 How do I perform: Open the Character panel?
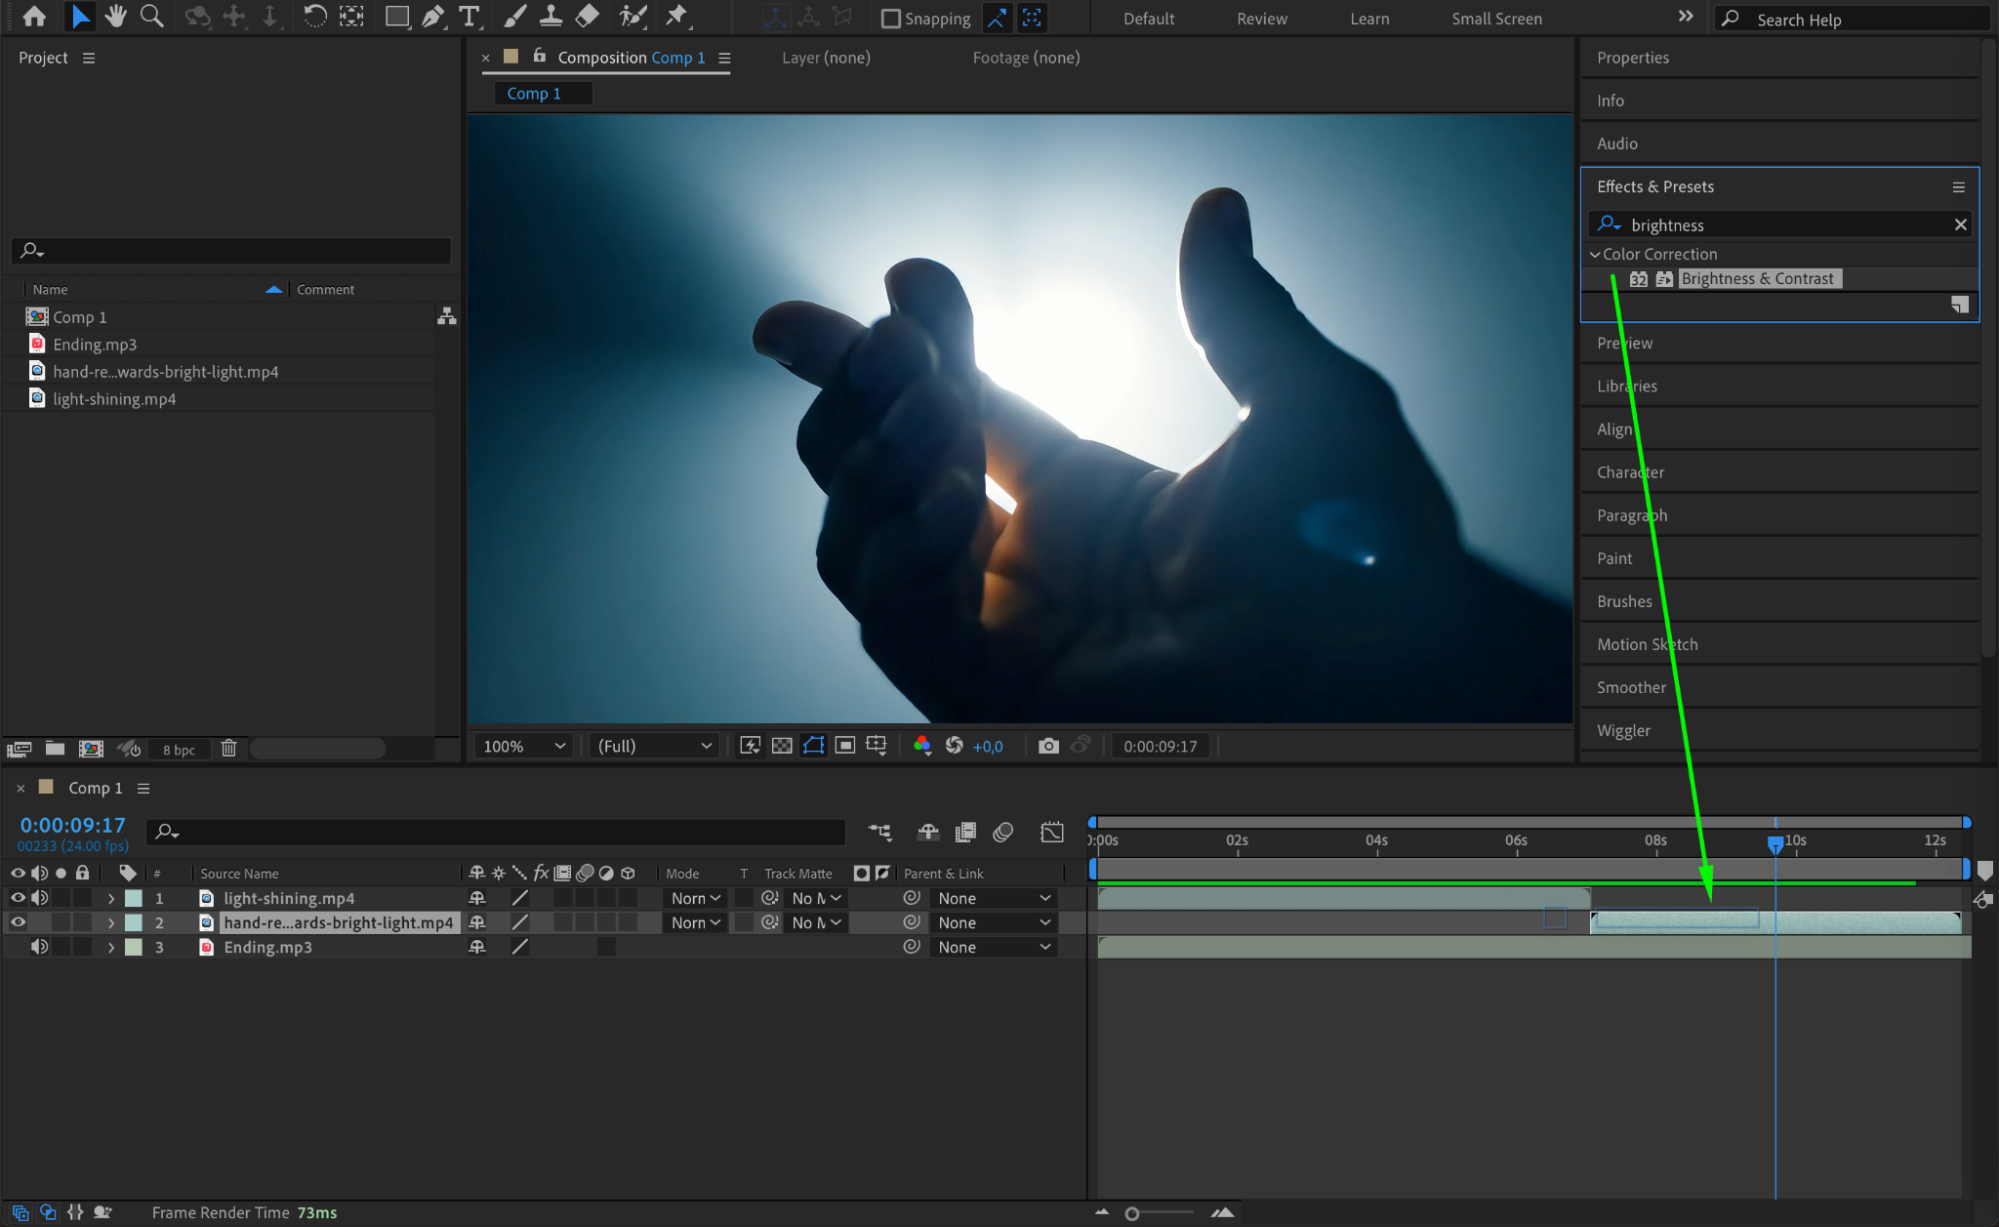1630,472
